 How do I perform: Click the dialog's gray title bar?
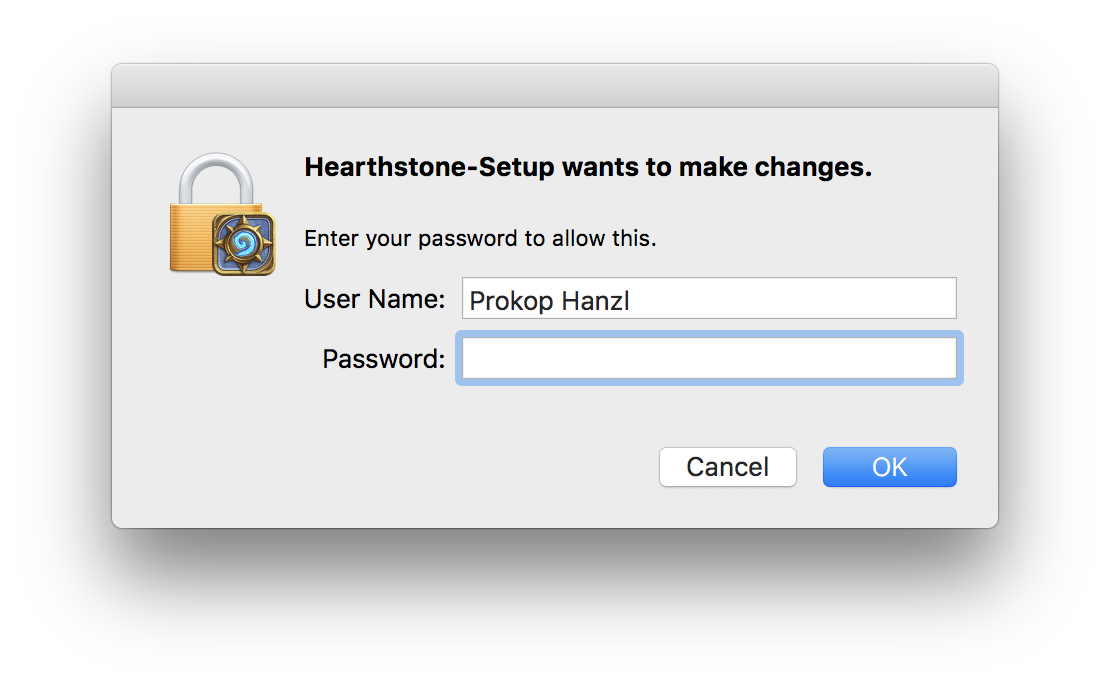click(555, 86)
